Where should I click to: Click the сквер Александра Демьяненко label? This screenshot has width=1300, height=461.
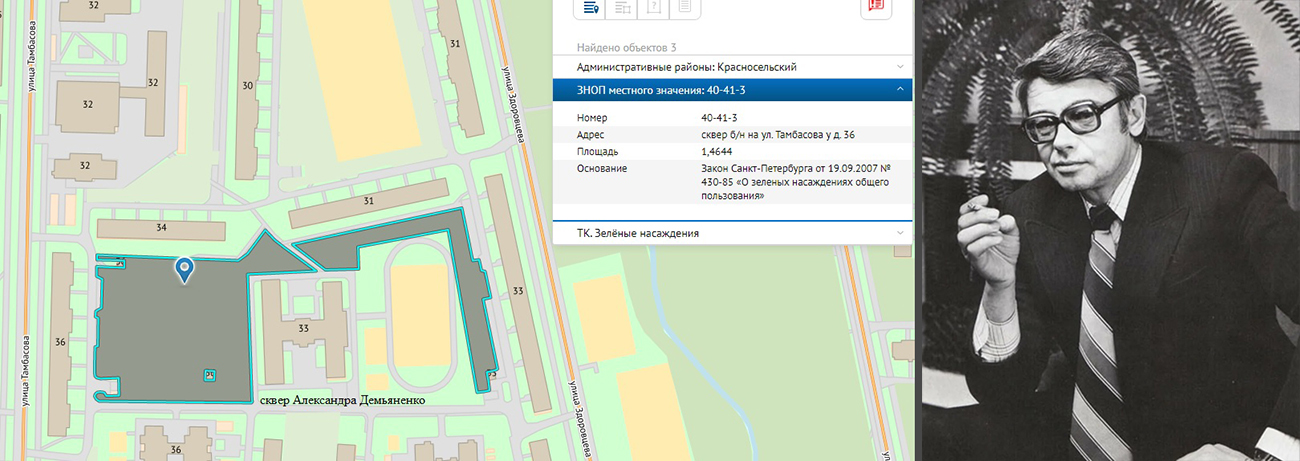pyautogui.click(x=343, y=400)
